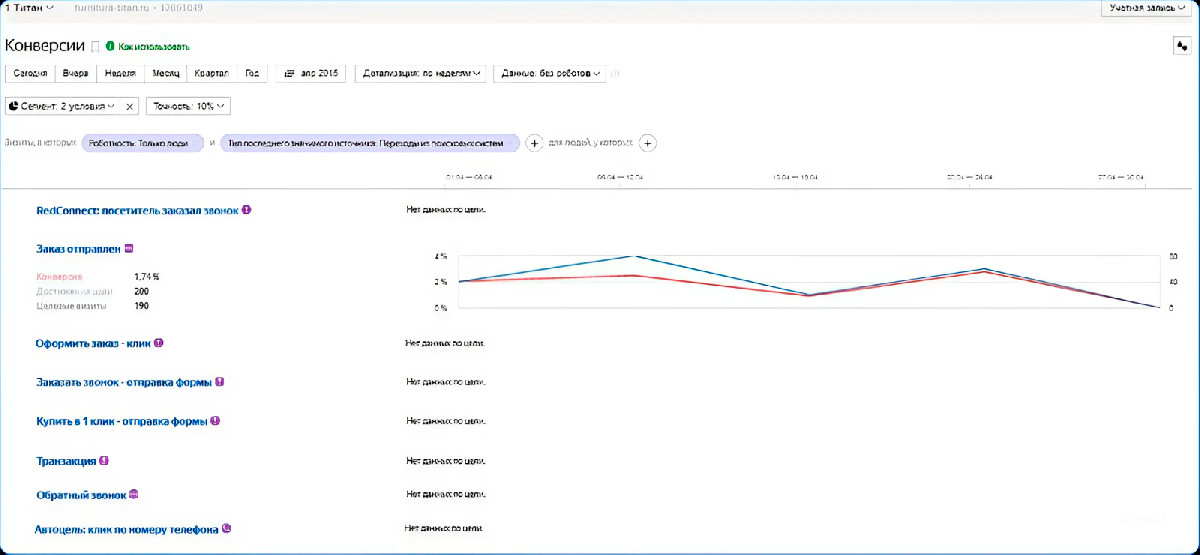Expand 'Детализация: по неделям' dropdown
The image size is (1200, 555).
click(421, 73)
